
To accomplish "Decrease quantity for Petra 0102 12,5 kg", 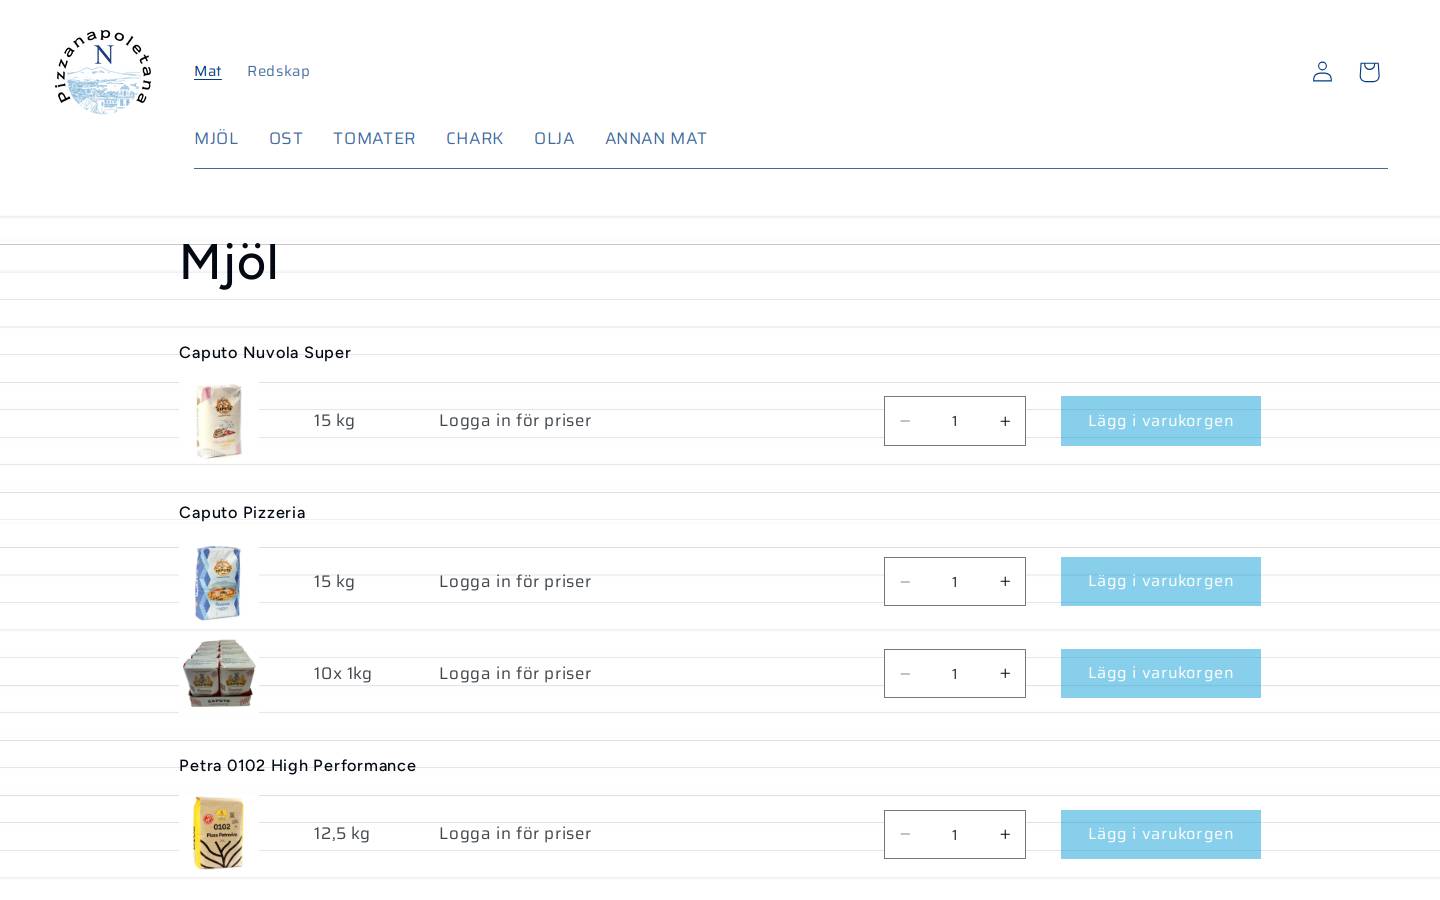I will [905, 834].
